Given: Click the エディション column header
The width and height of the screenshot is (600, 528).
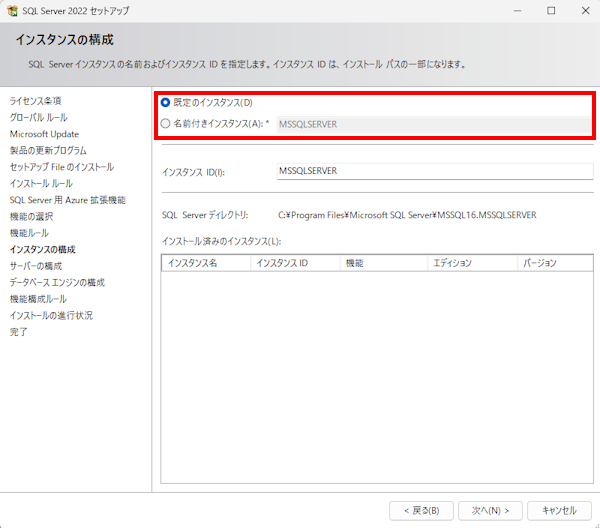Looking at the screenshot, I should click(472, 263).
